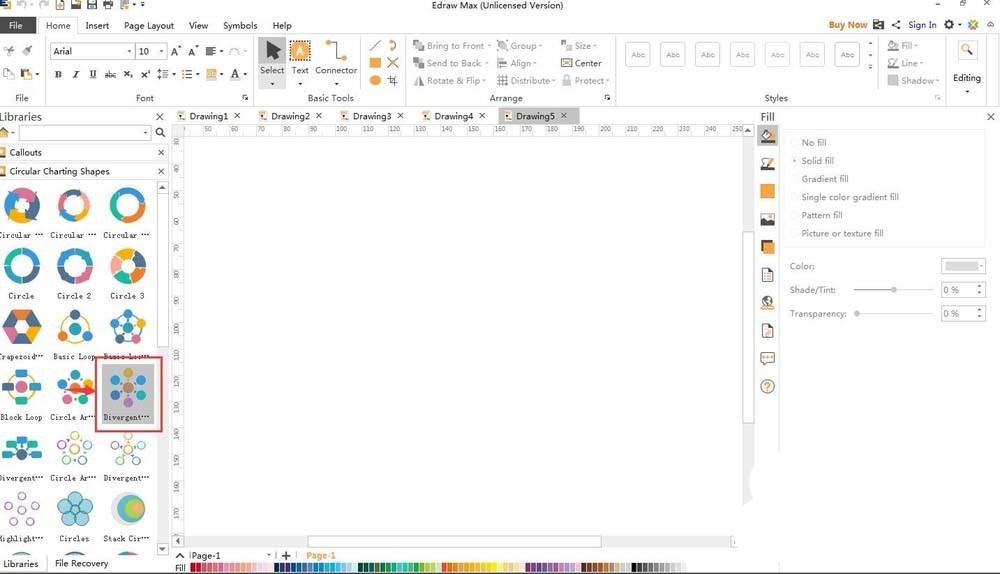Open the Picture icon in right sidebar
Viewport: 1000px width, 574px height.
click(x=768, y=219)
